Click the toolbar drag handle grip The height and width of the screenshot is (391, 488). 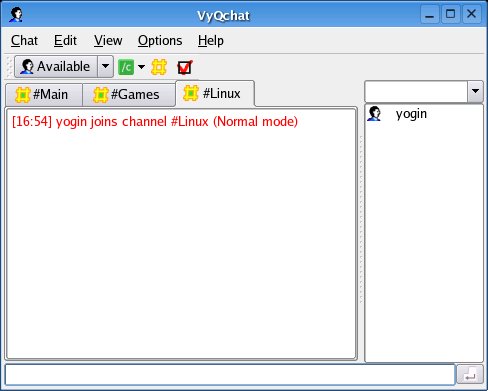pos(10,66)
